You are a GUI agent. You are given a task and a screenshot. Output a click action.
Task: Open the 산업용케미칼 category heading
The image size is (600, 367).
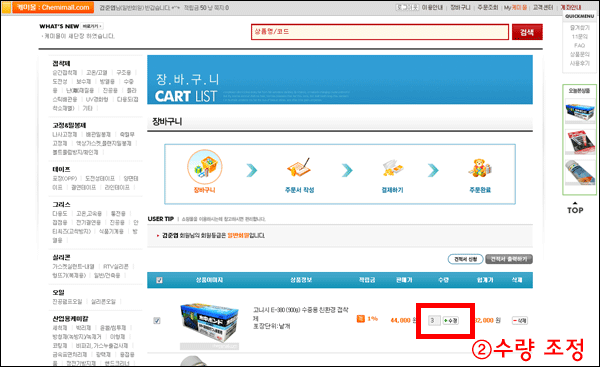(x=70, y=318)
